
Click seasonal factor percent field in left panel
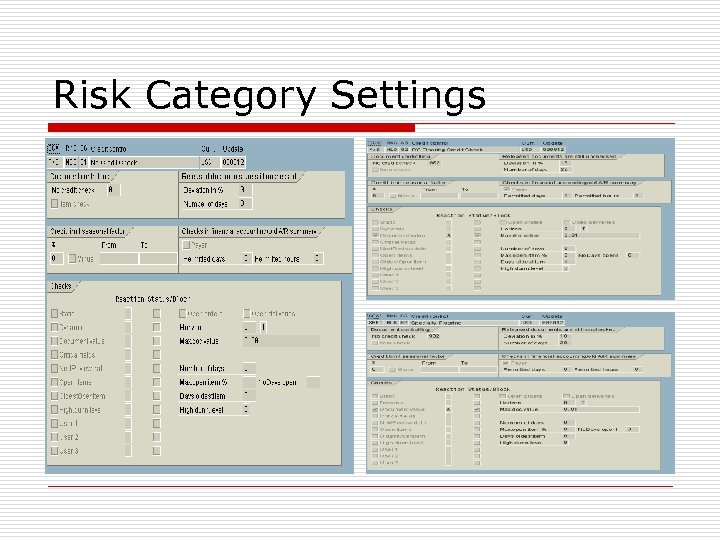(x=56, y=259)
